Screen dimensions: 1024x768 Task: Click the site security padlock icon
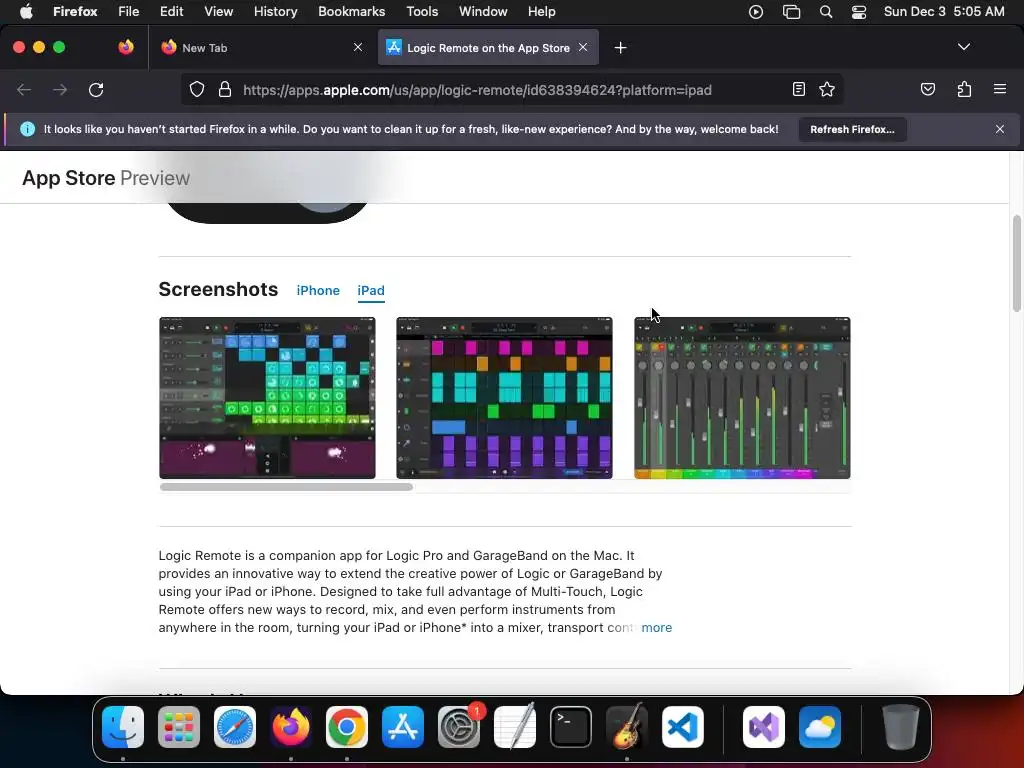(225, 89)
